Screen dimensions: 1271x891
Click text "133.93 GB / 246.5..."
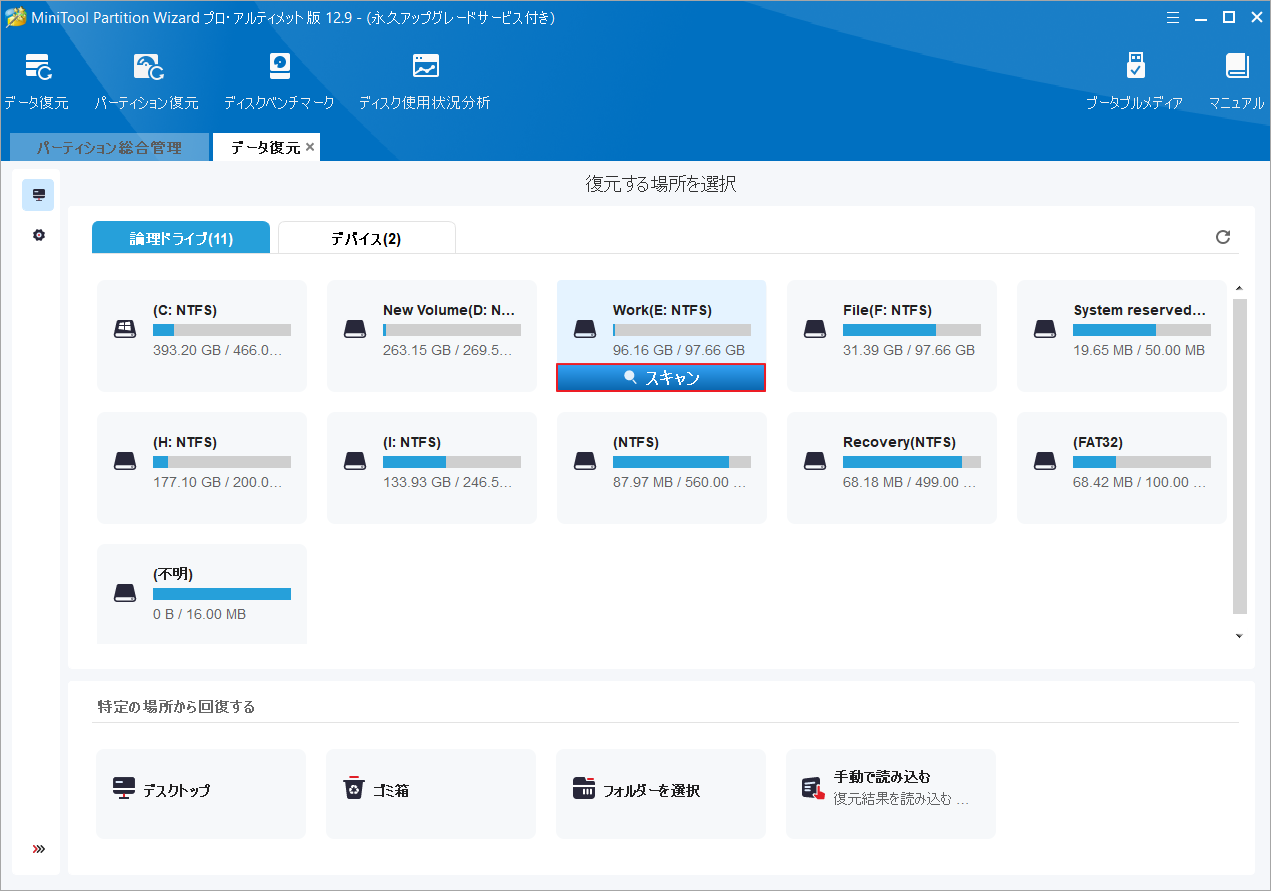coord(447,482)
